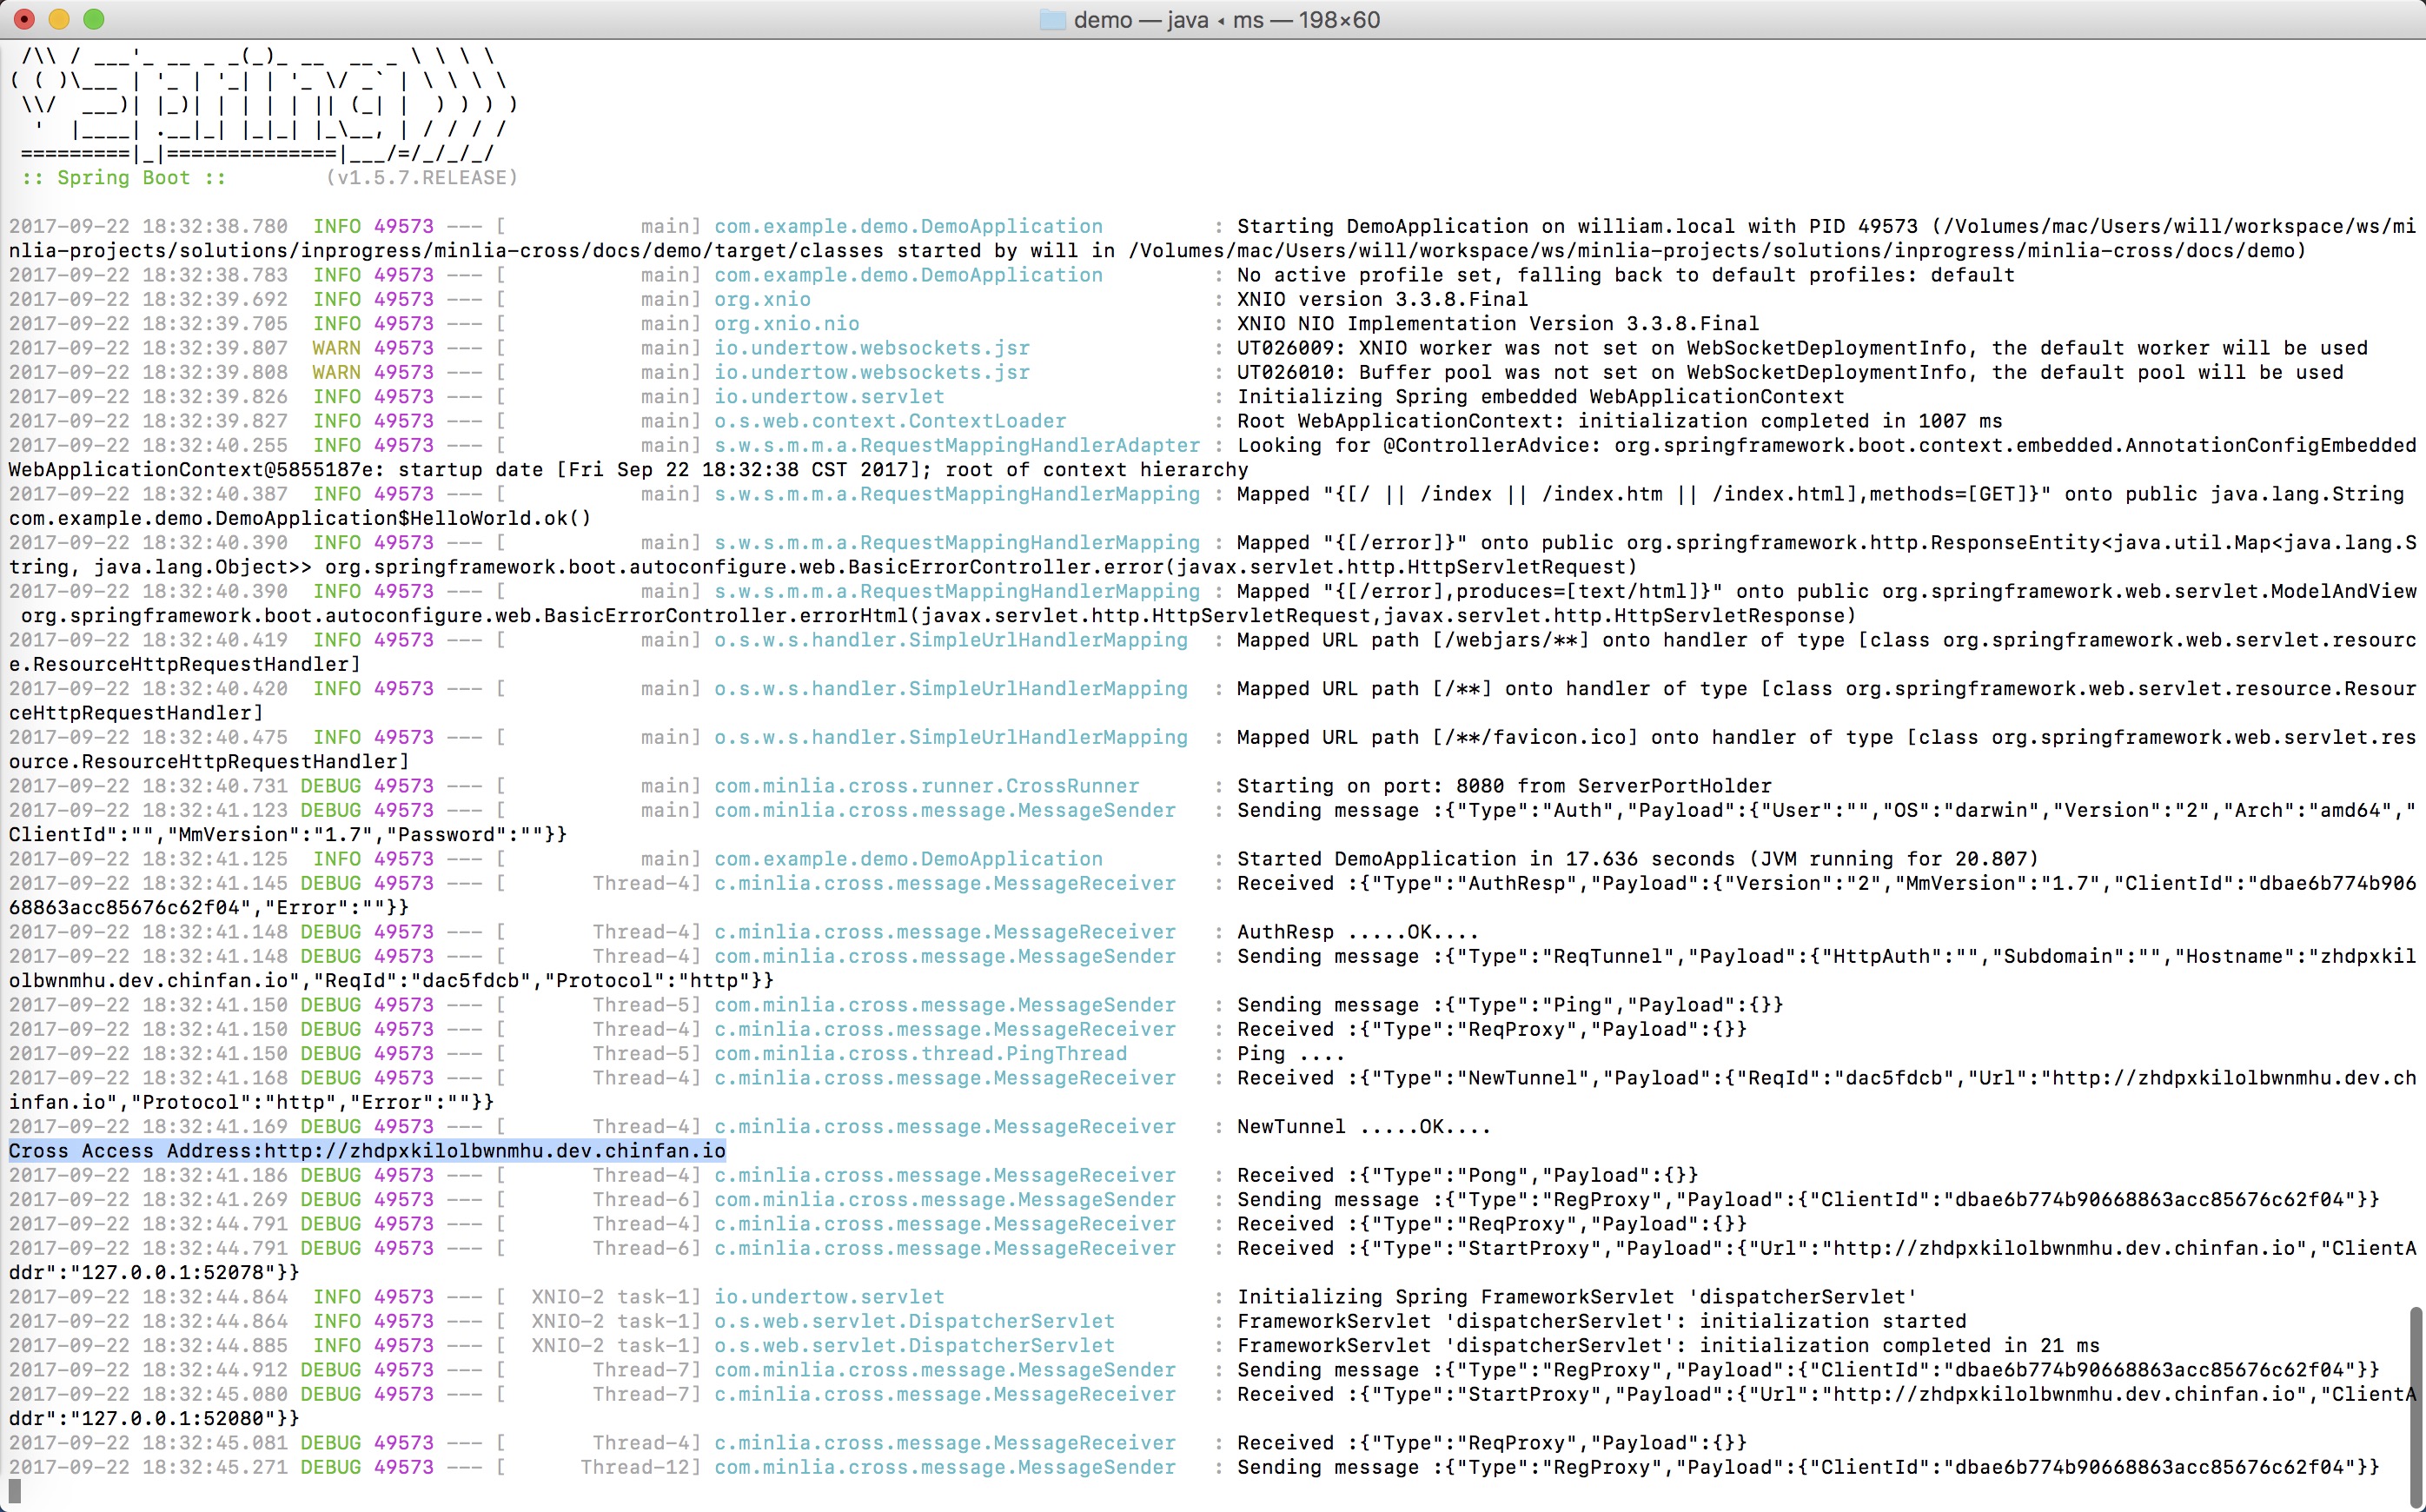Click the com.minlia.cross.runner.CrossRunner logger name

pyautogui.click(x=926, y=786)
